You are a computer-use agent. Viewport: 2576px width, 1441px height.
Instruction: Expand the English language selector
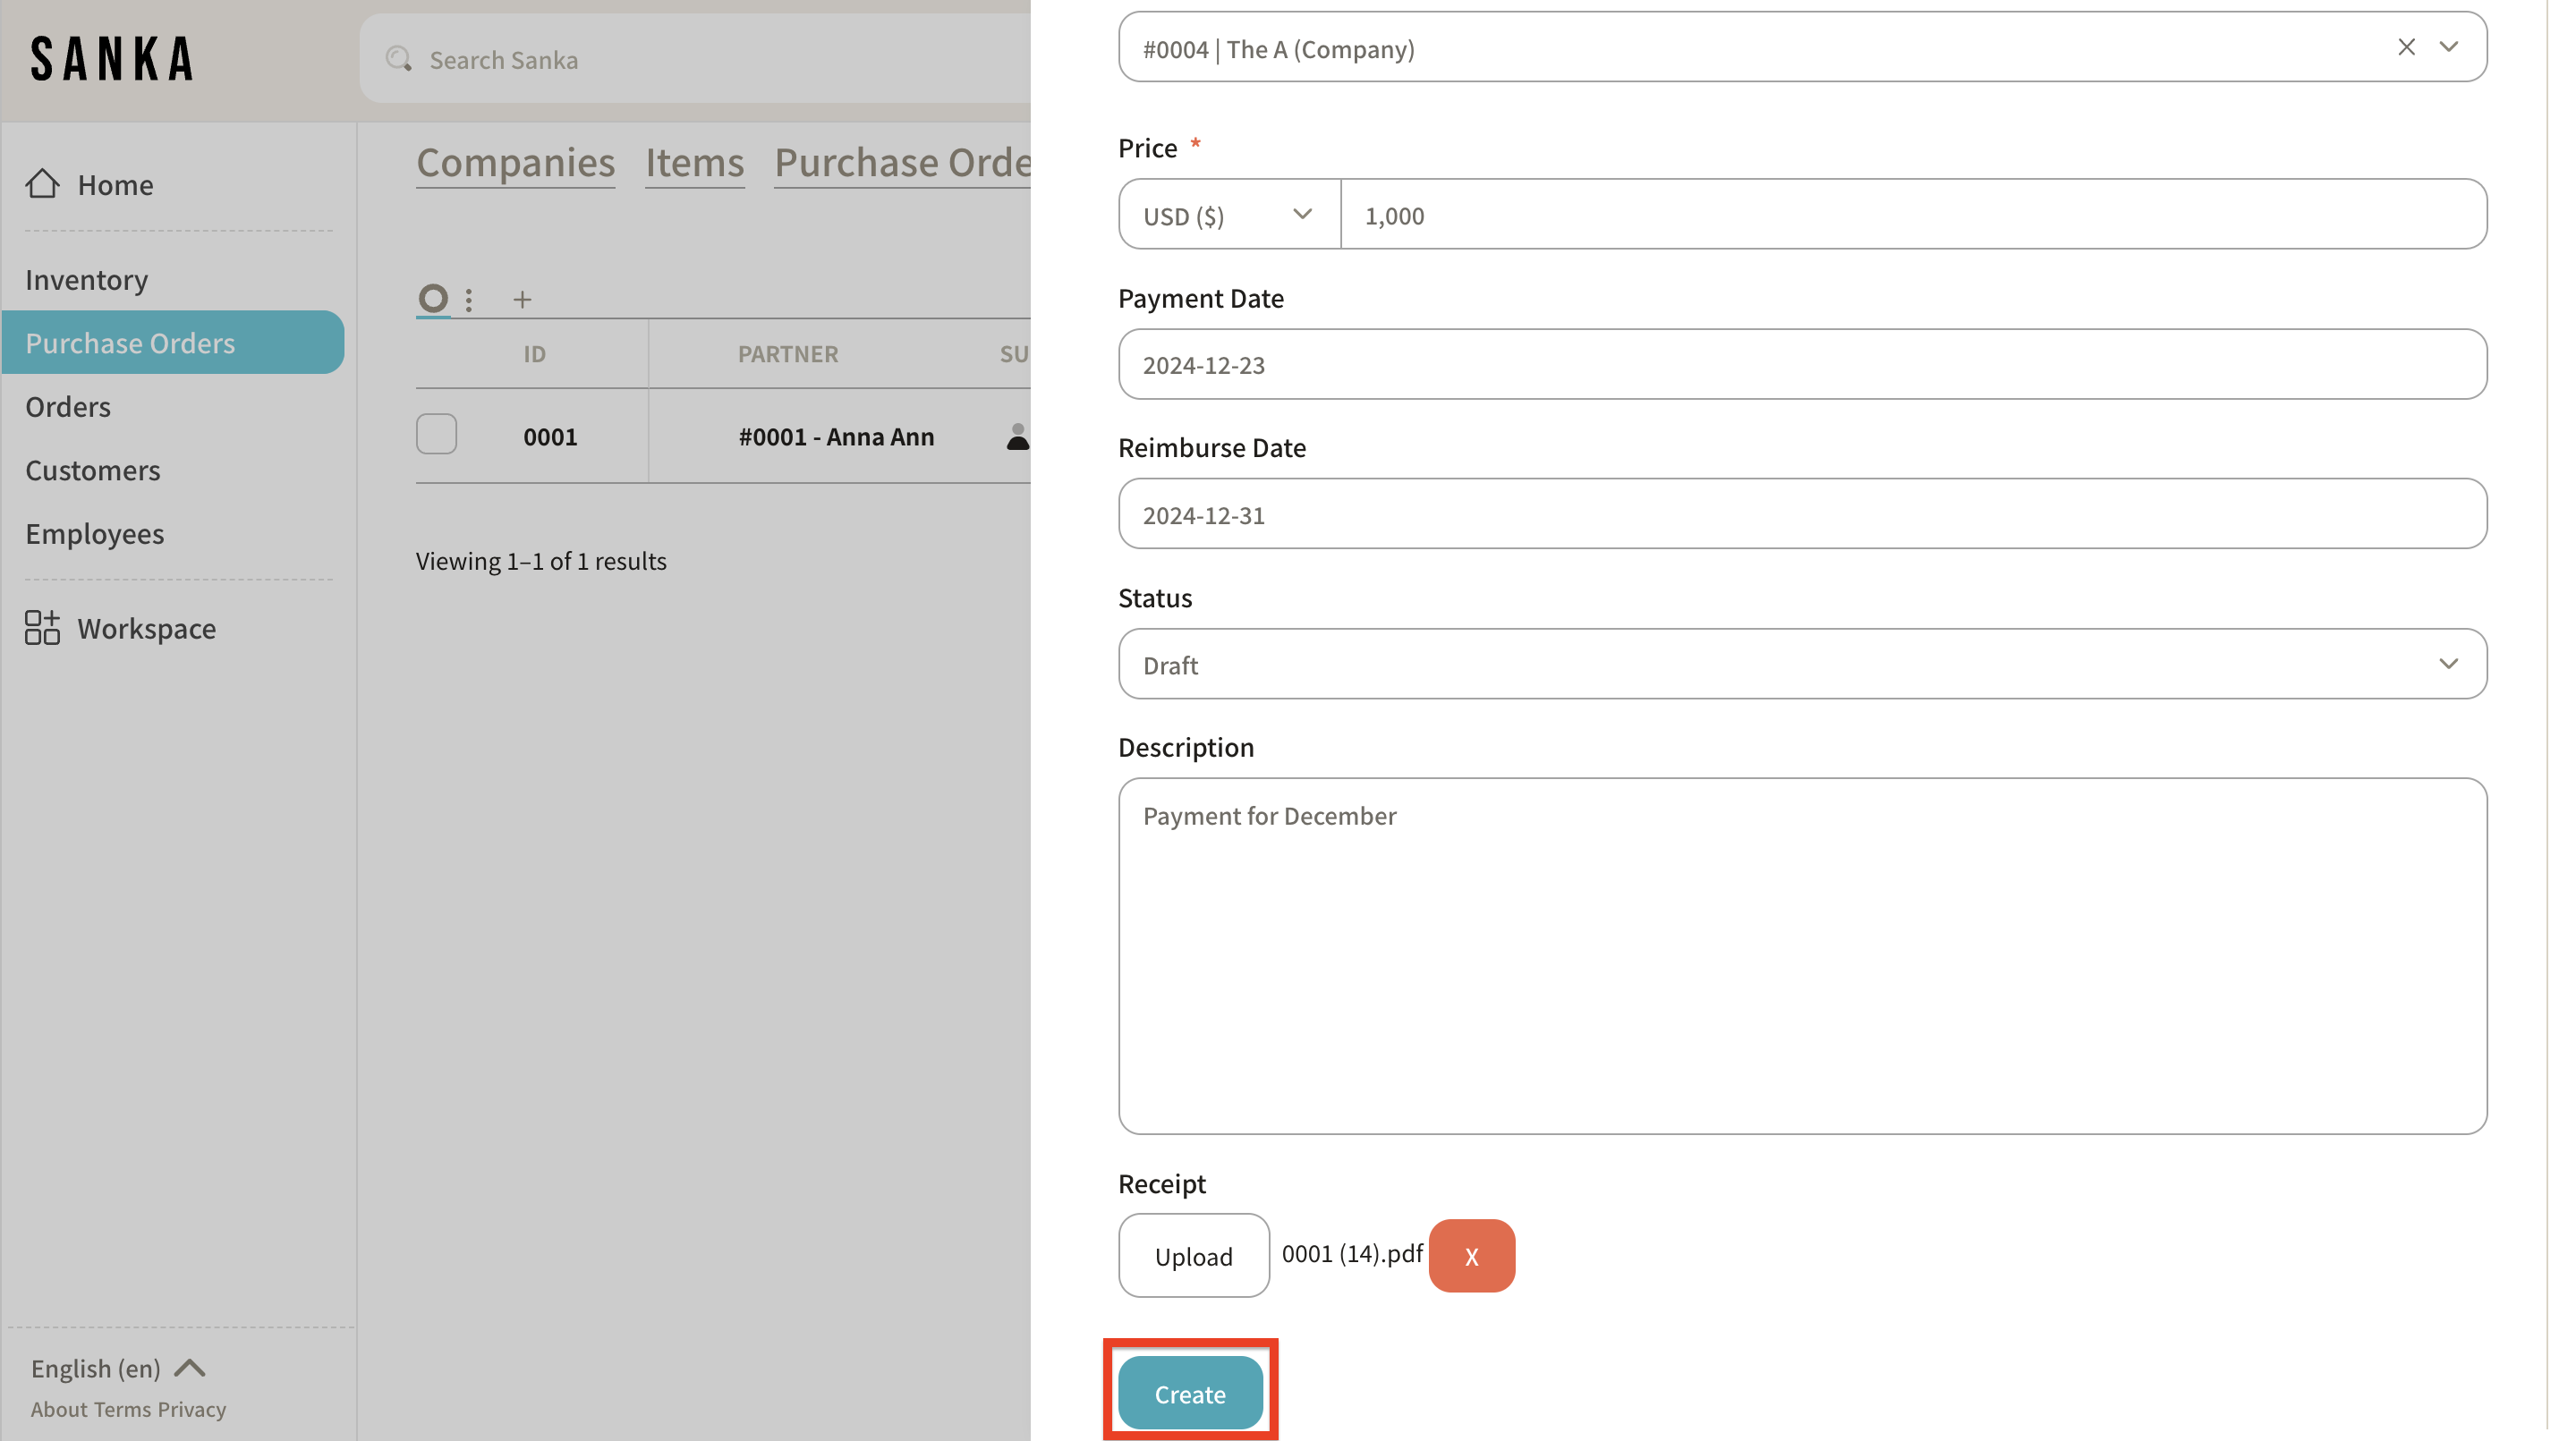tap(118, 1368)
